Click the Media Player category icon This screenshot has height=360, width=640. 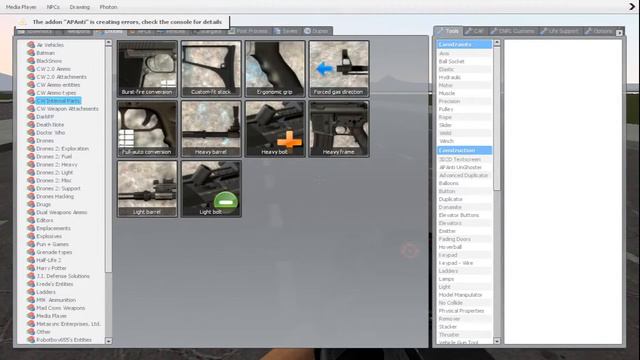click(31, 316)
